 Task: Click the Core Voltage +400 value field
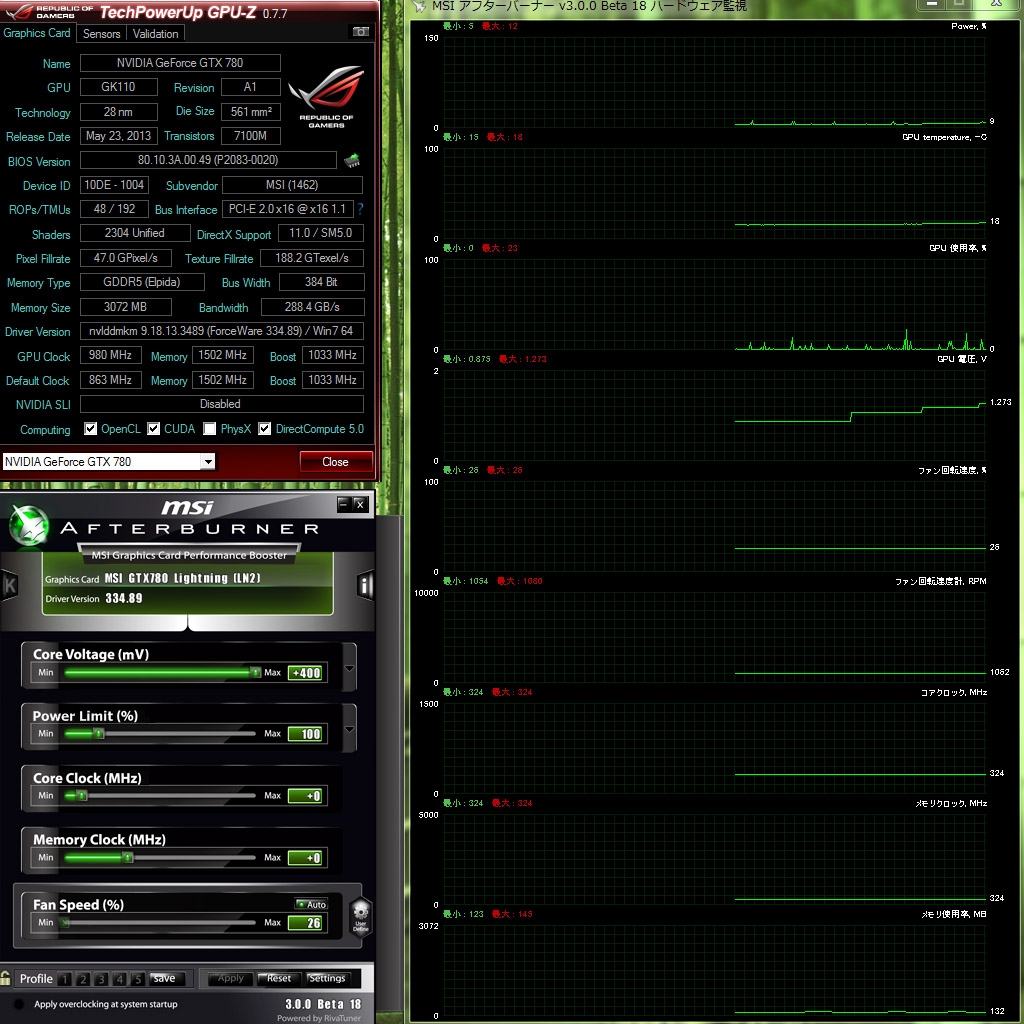point(305,673)
